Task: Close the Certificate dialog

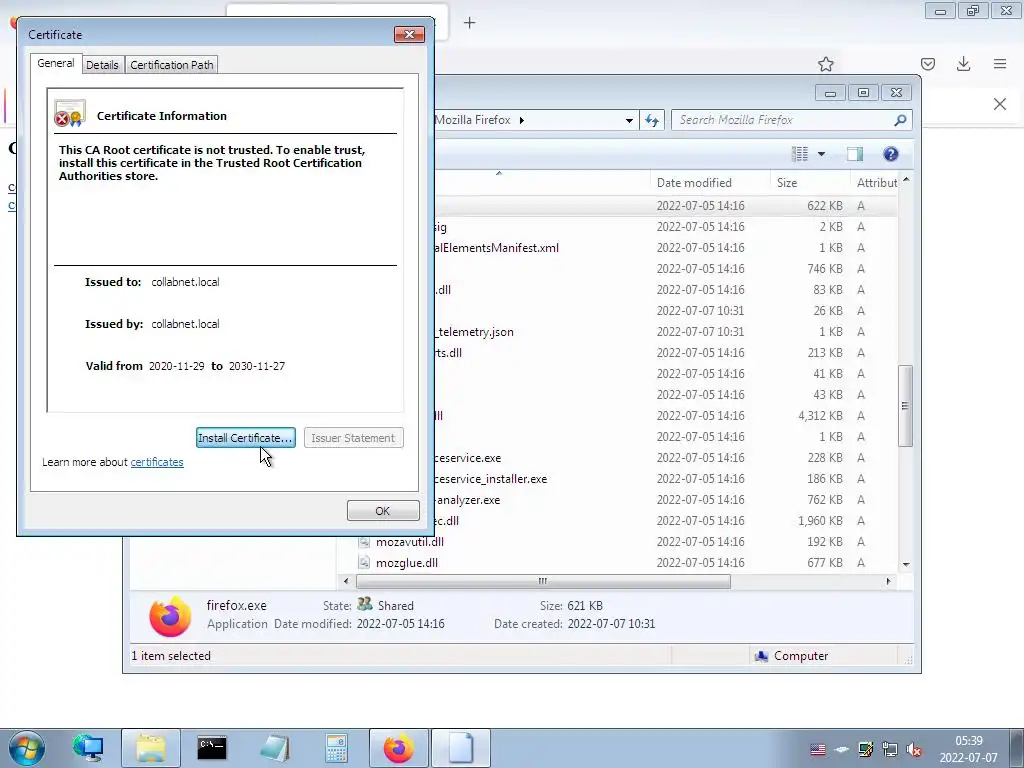Action: click(409, 34)
